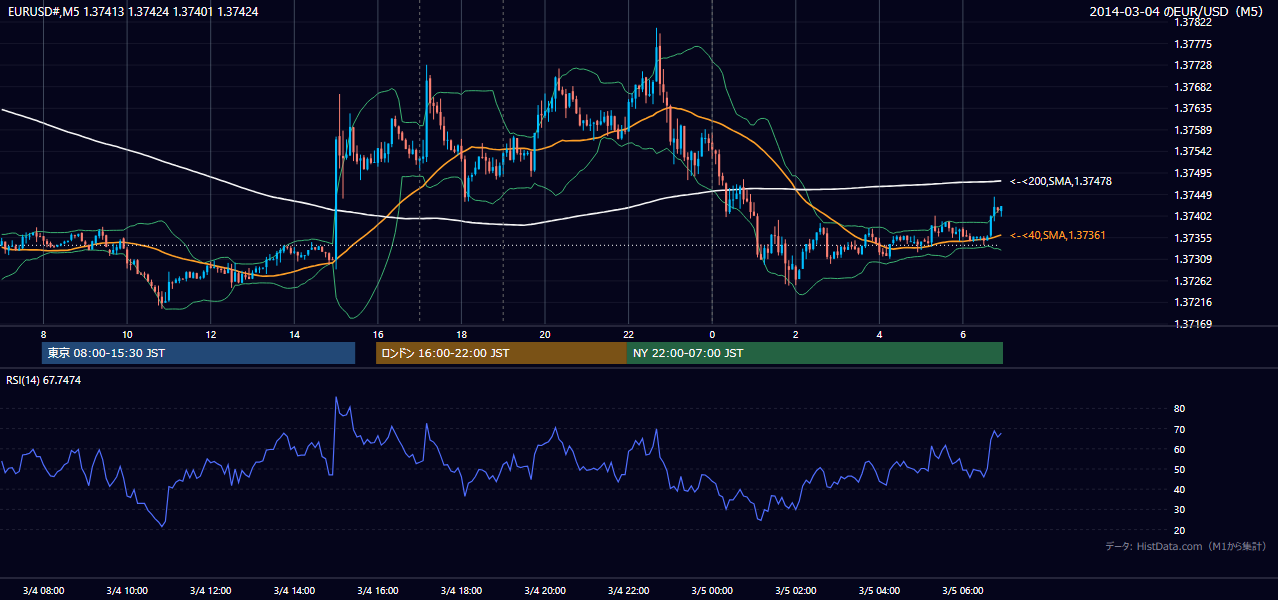This screenshot has width=1278, height=600.
Task: Select price axis value 1.37449
Action: [1195, 195]
